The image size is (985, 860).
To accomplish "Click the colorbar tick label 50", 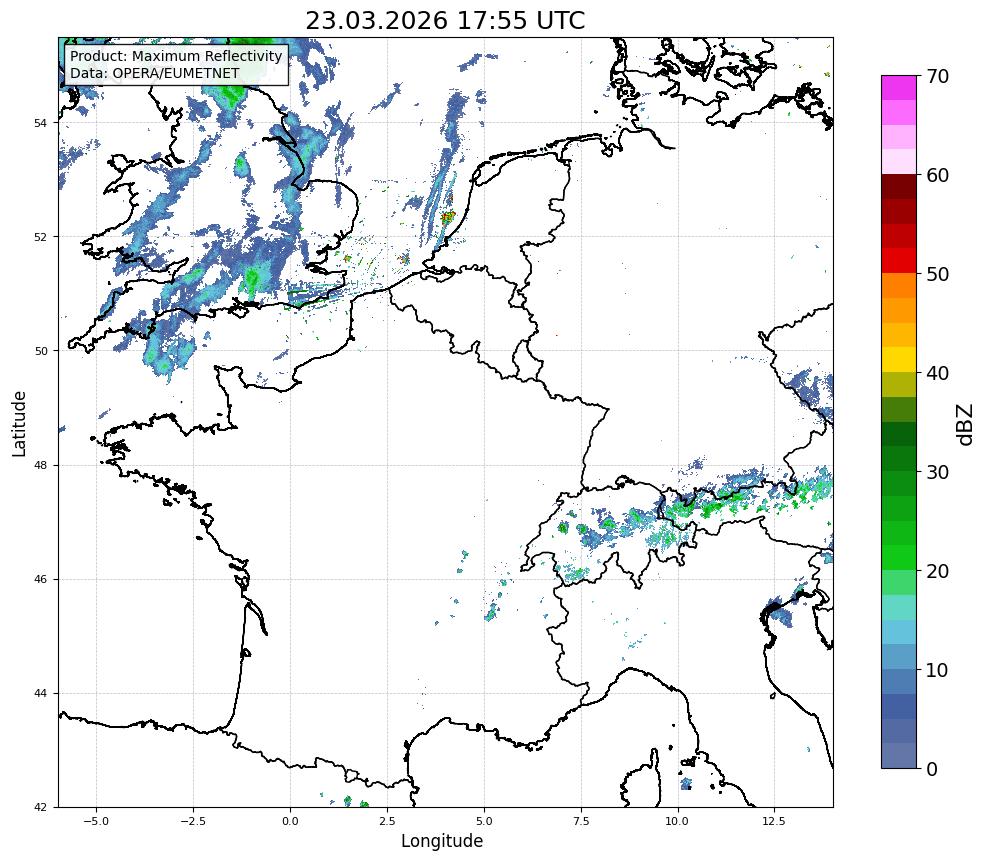I will (x=937, y=274).
